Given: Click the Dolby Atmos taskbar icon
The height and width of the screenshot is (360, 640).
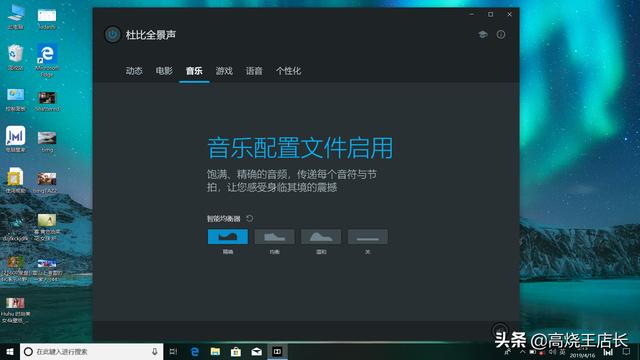Looking at the screenshot, I should pyautogui.click(x=277, y=351).
